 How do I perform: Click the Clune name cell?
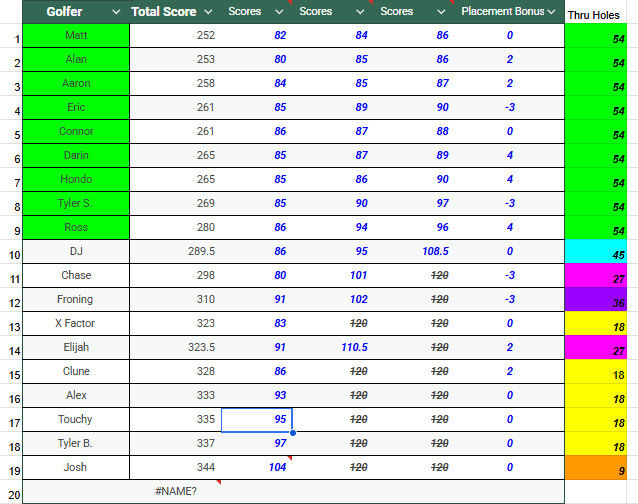(76, 371)
